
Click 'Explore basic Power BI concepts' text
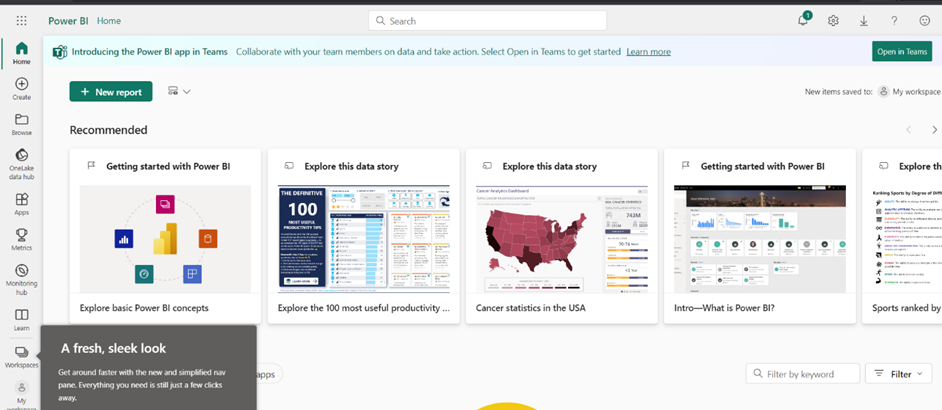(x=144, y=308)
